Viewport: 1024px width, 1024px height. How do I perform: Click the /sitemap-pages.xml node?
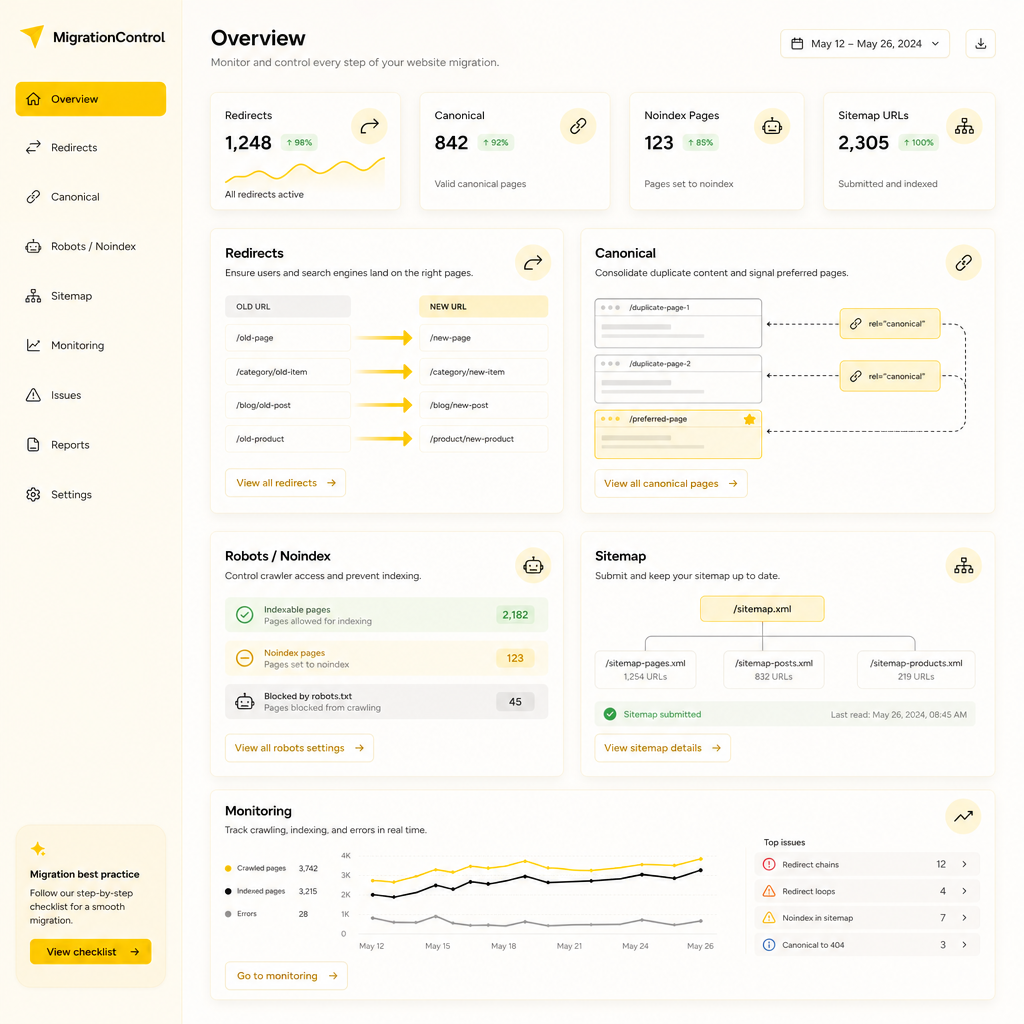tap(645, 669)
